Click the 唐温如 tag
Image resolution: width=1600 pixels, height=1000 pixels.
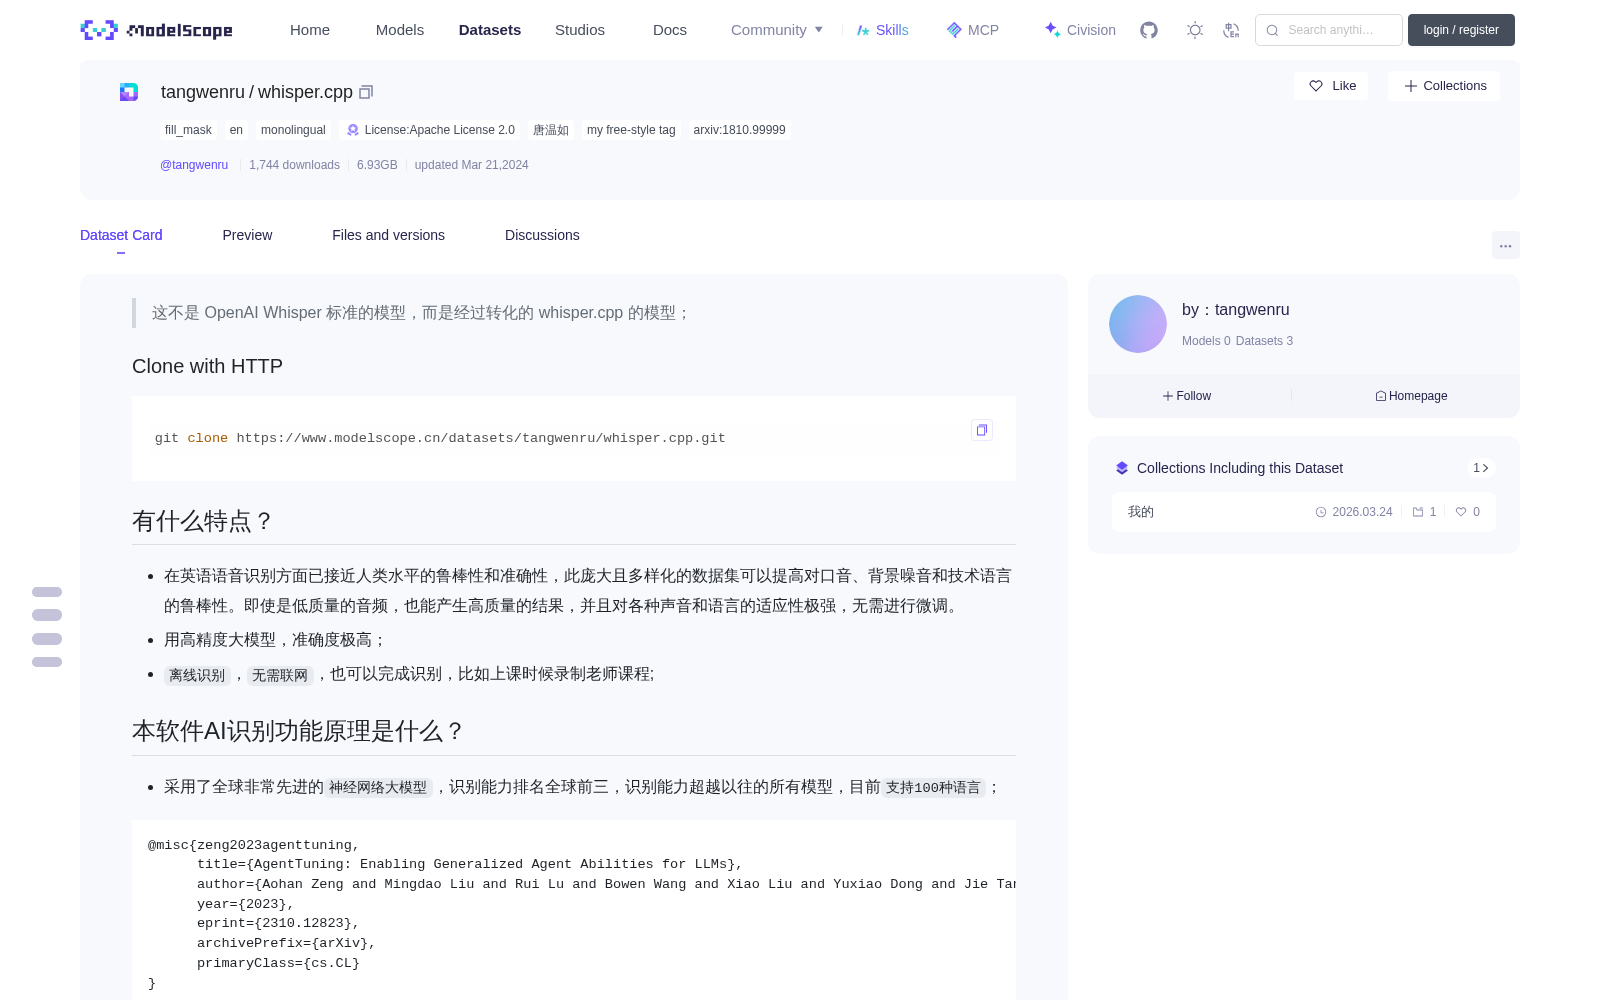(551, 130)
